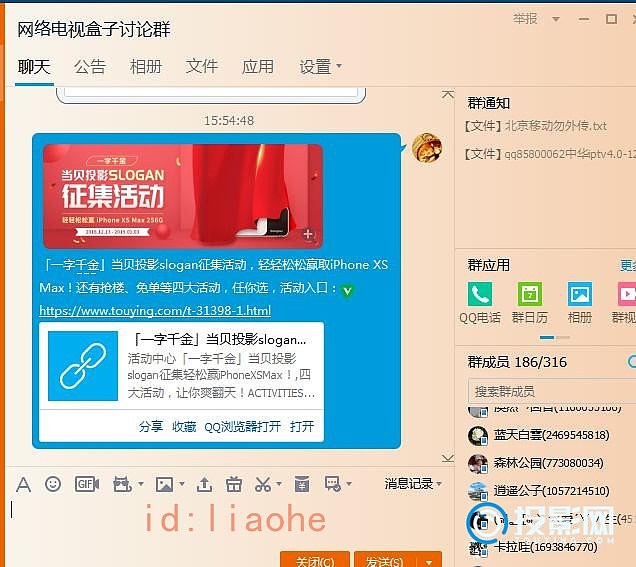
Task: Open the dropdown arrow next to 举报
Action: (556, 19)
